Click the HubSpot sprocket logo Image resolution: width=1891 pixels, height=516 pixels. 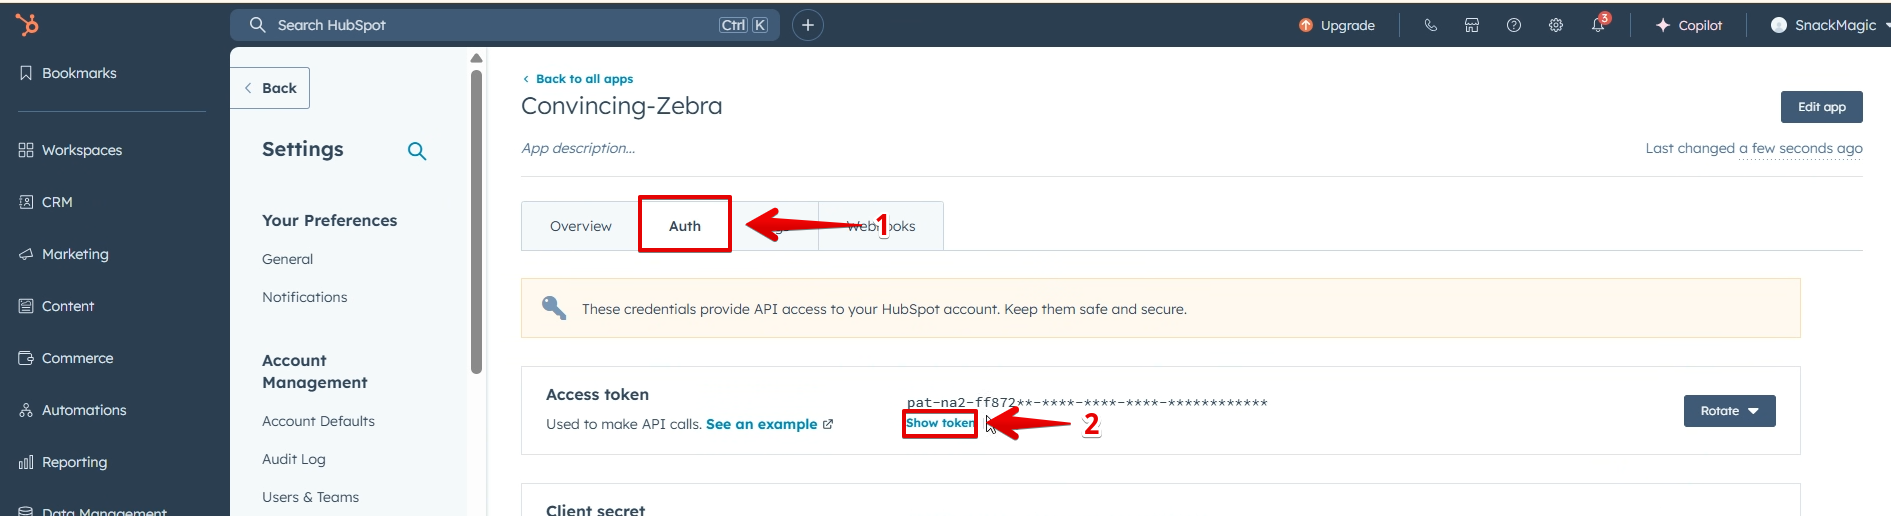(x=27, y=25)
